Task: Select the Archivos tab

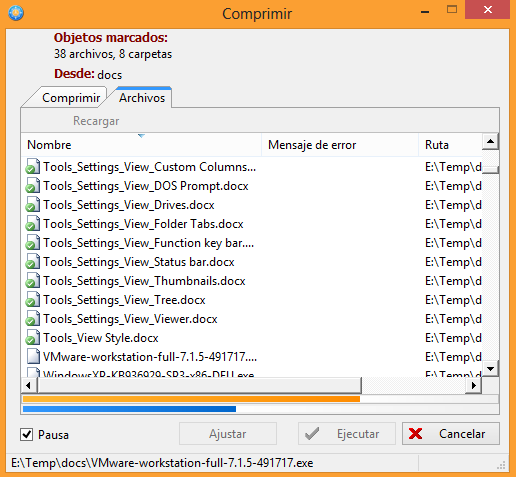Action: click(x=142, y=98)
